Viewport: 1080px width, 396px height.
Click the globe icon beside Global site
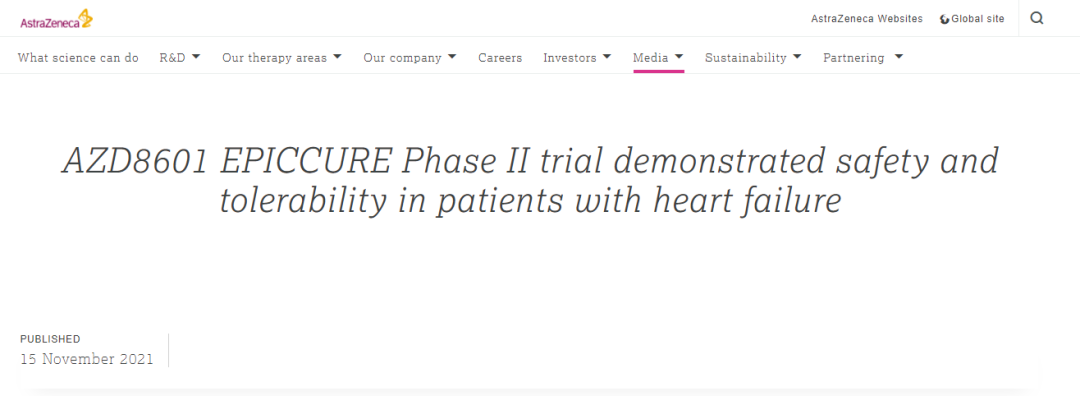944,19
